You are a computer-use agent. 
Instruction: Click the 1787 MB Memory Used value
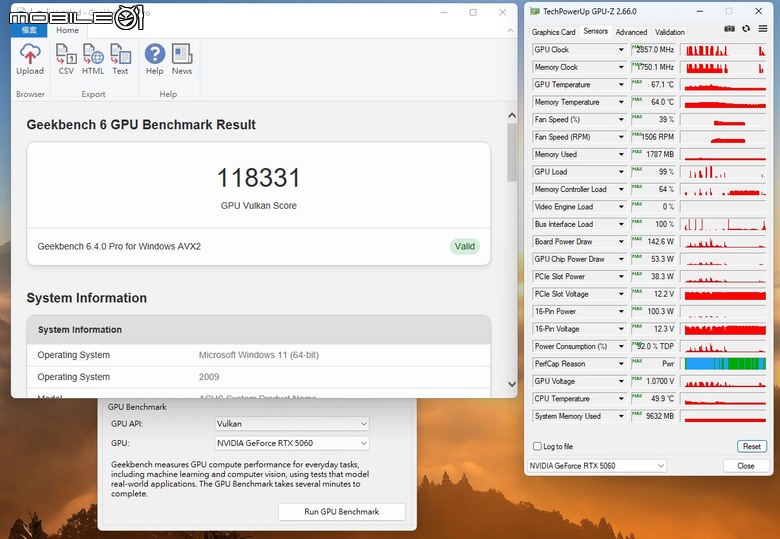tap(660, 154)
